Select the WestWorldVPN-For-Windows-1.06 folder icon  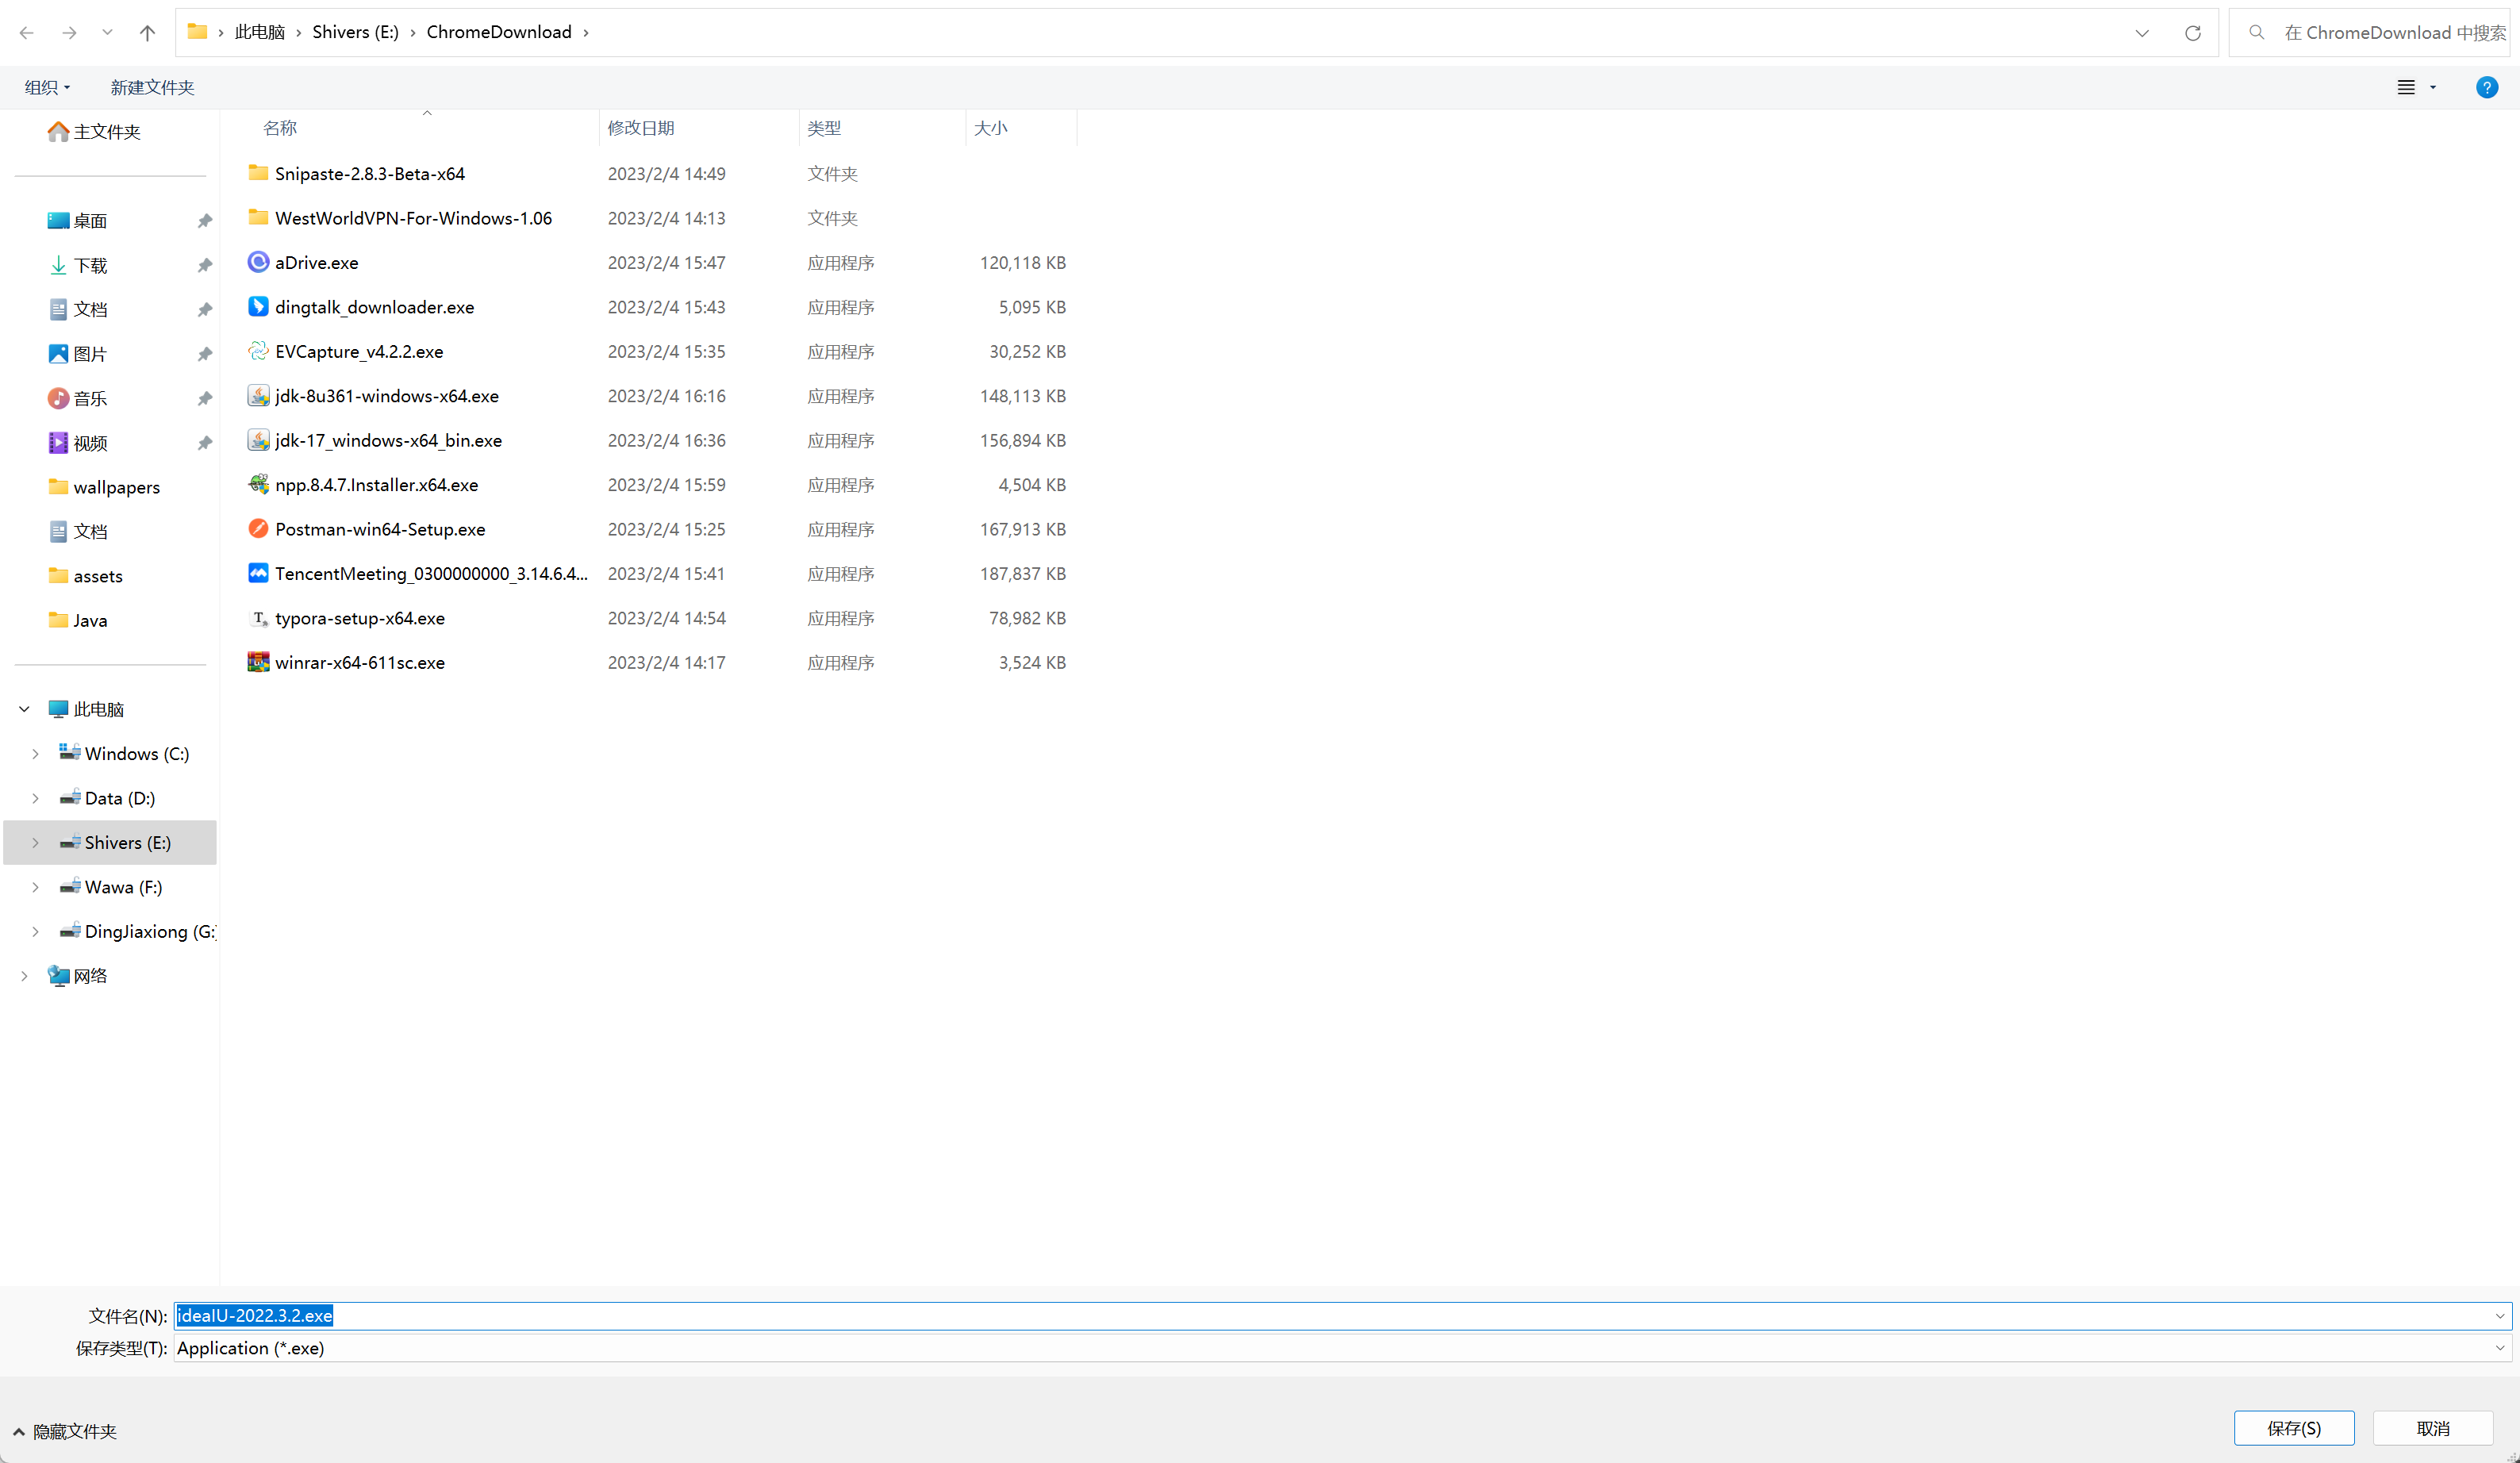click(258, 217)
